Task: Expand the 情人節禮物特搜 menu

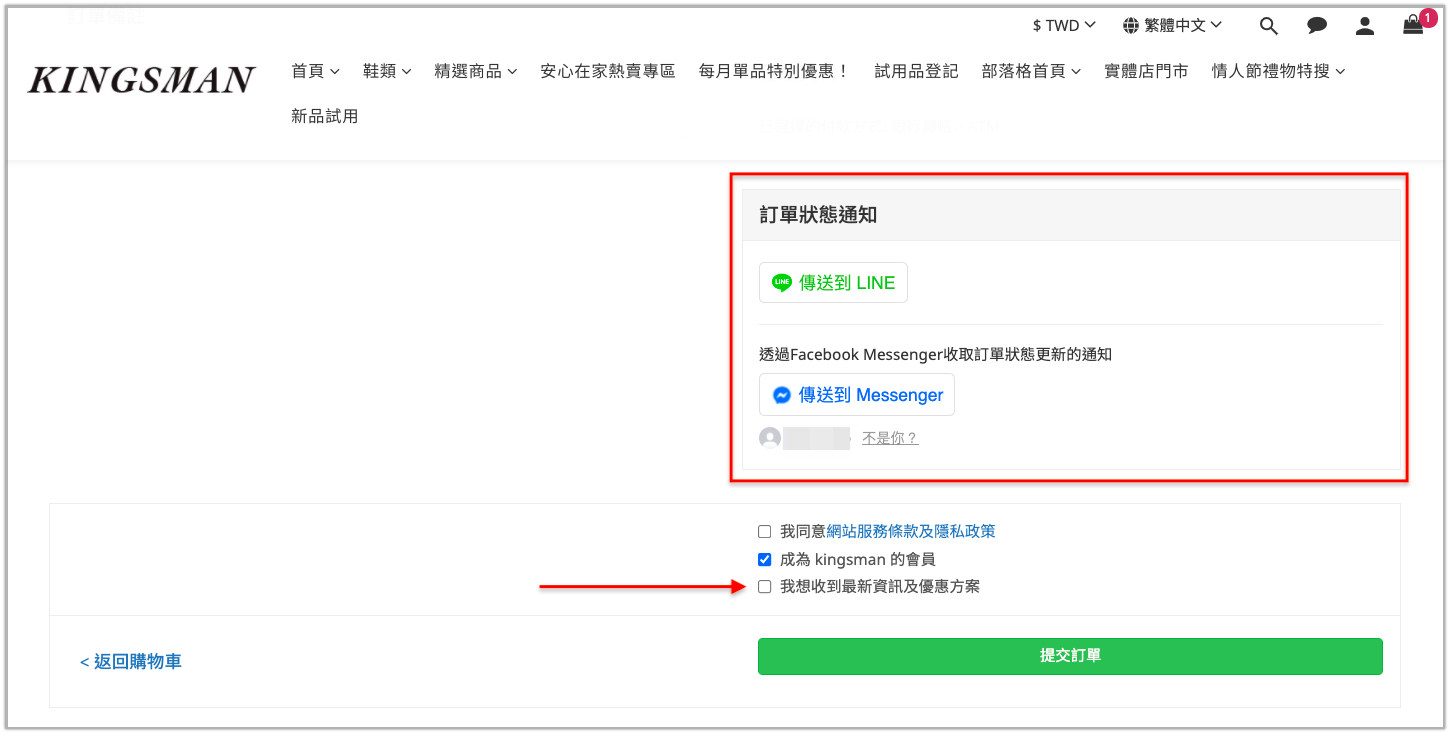Action: pyautogui.click(x=1278, y=71)
